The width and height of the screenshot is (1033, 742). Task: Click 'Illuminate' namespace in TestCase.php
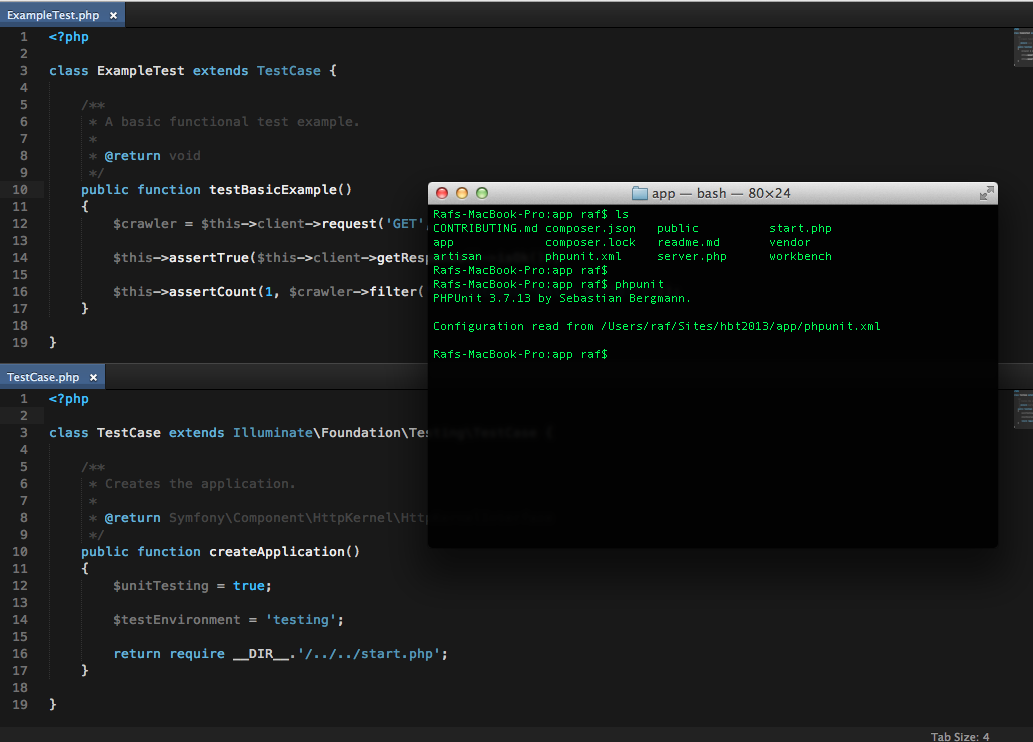(x=273, y=433)
